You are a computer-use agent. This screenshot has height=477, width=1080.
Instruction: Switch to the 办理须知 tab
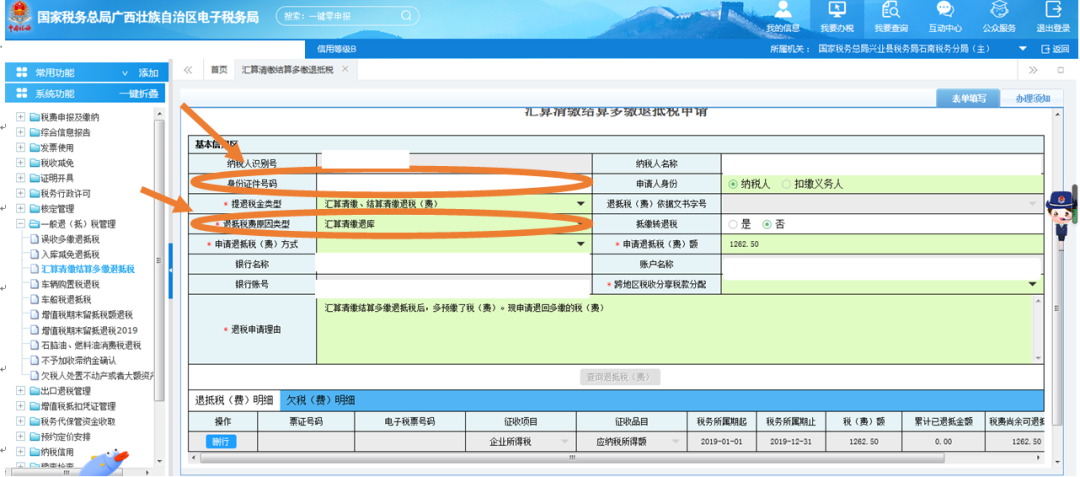[1032, 98]
